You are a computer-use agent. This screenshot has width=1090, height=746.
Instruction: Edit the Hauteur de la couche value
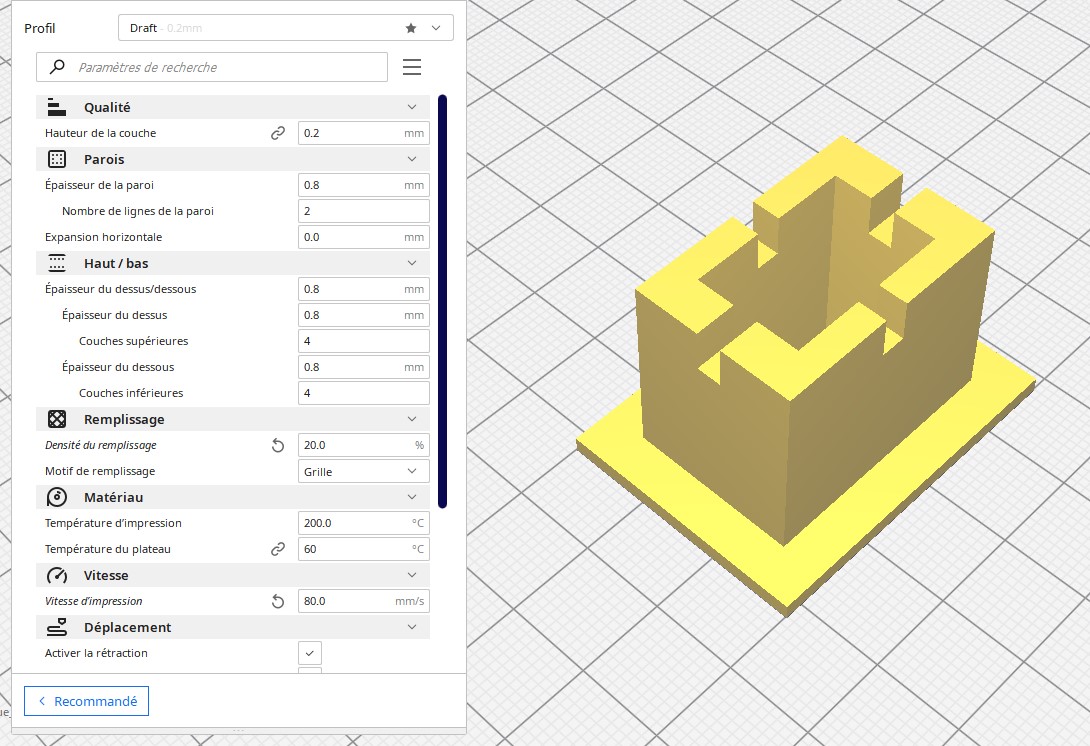364,133
